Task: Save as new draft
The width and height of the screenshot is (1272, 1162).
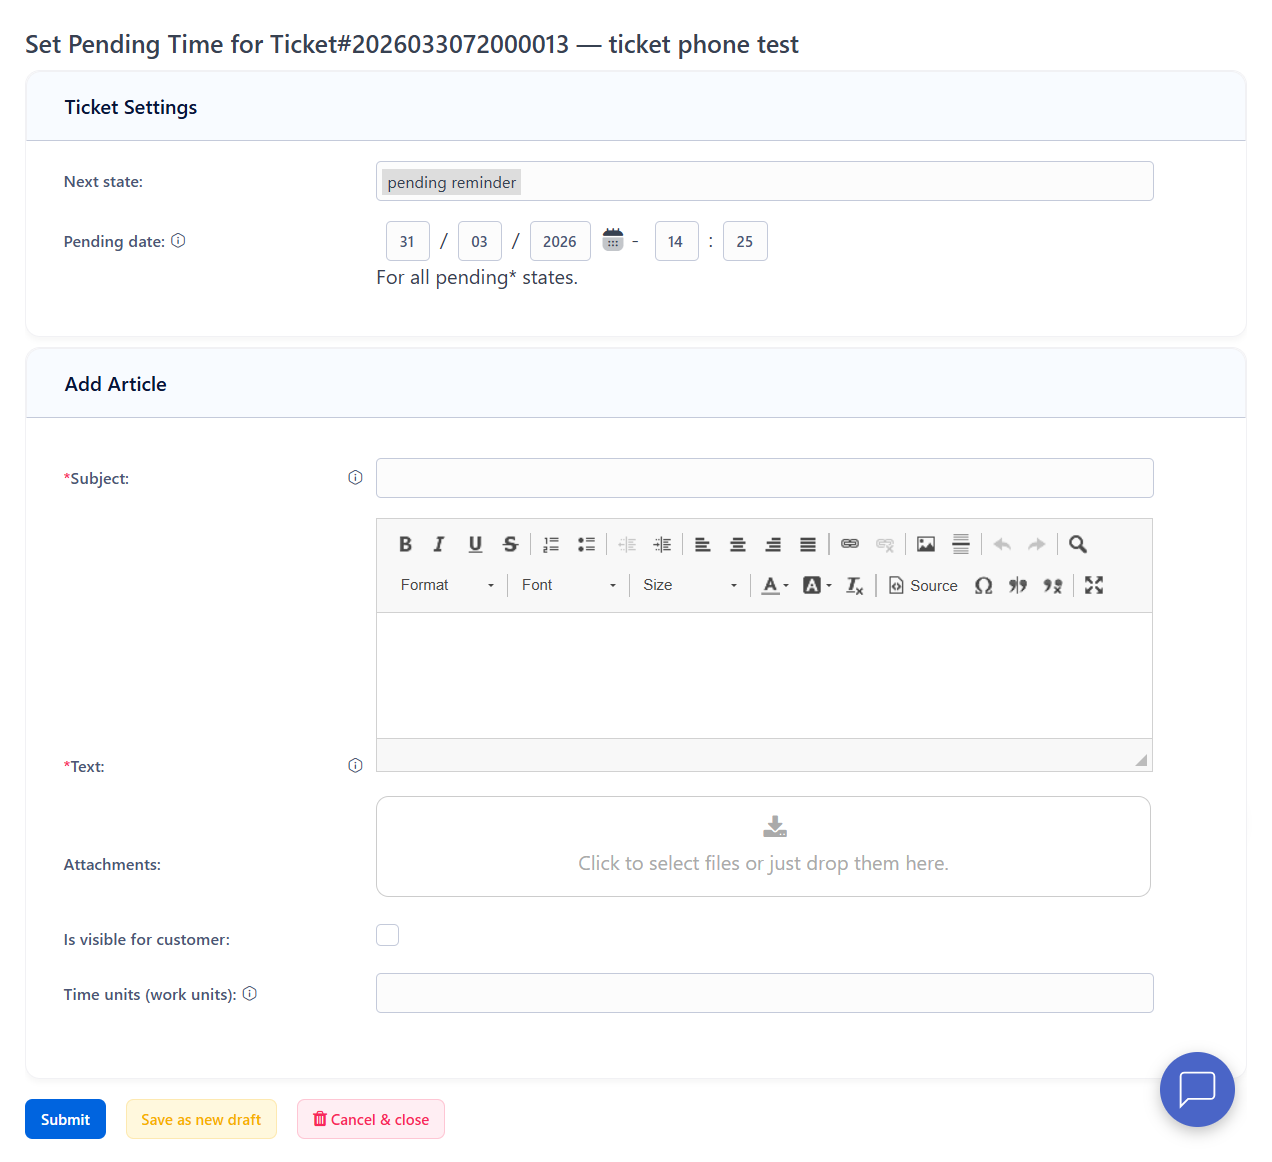Action: 201,1119
